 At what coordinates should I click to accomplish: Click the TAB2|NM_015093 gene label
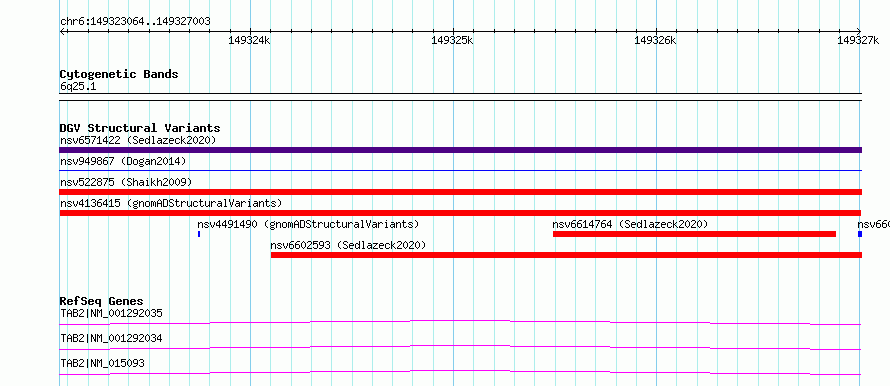102,363
